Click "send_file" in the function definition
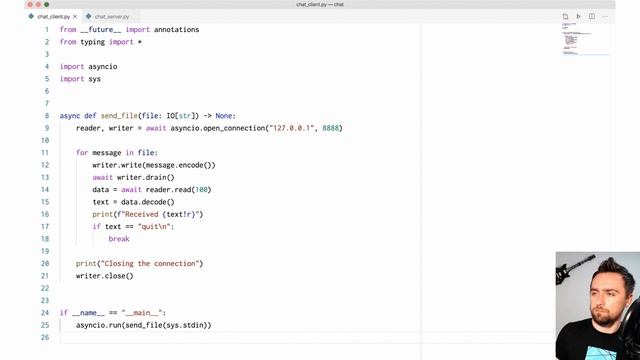Image resolution: width=640 pixels, height=360 pixels. (x=119, y=116)
